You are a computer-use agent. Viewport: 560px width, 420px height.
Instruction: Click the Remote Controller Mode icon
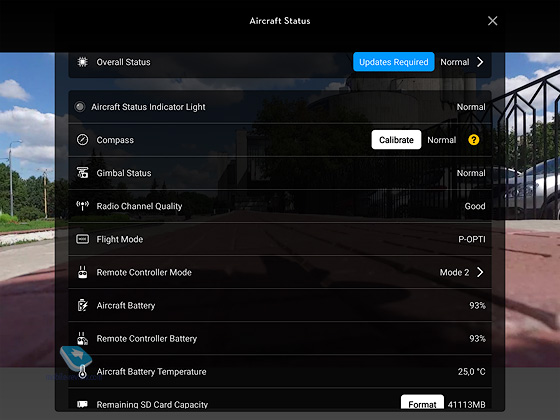(82, 272)
